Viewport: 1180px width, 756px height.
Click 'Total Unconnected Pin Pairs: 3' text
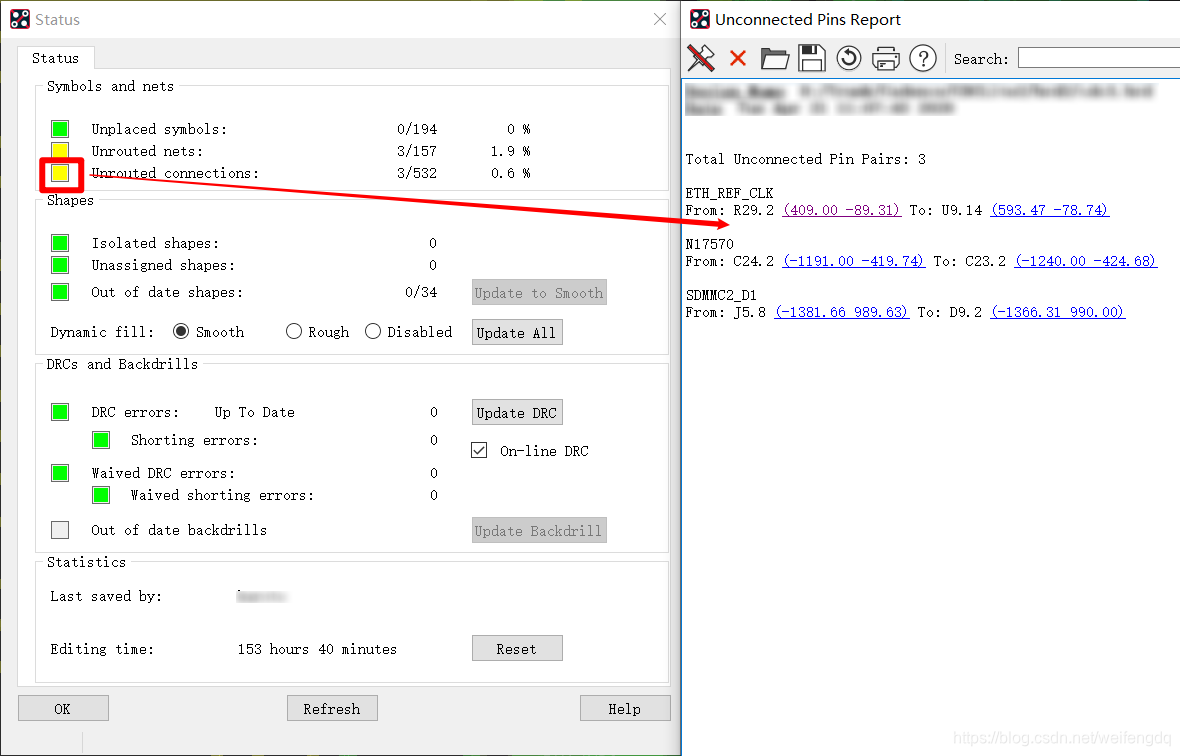[x=805, y=159]
